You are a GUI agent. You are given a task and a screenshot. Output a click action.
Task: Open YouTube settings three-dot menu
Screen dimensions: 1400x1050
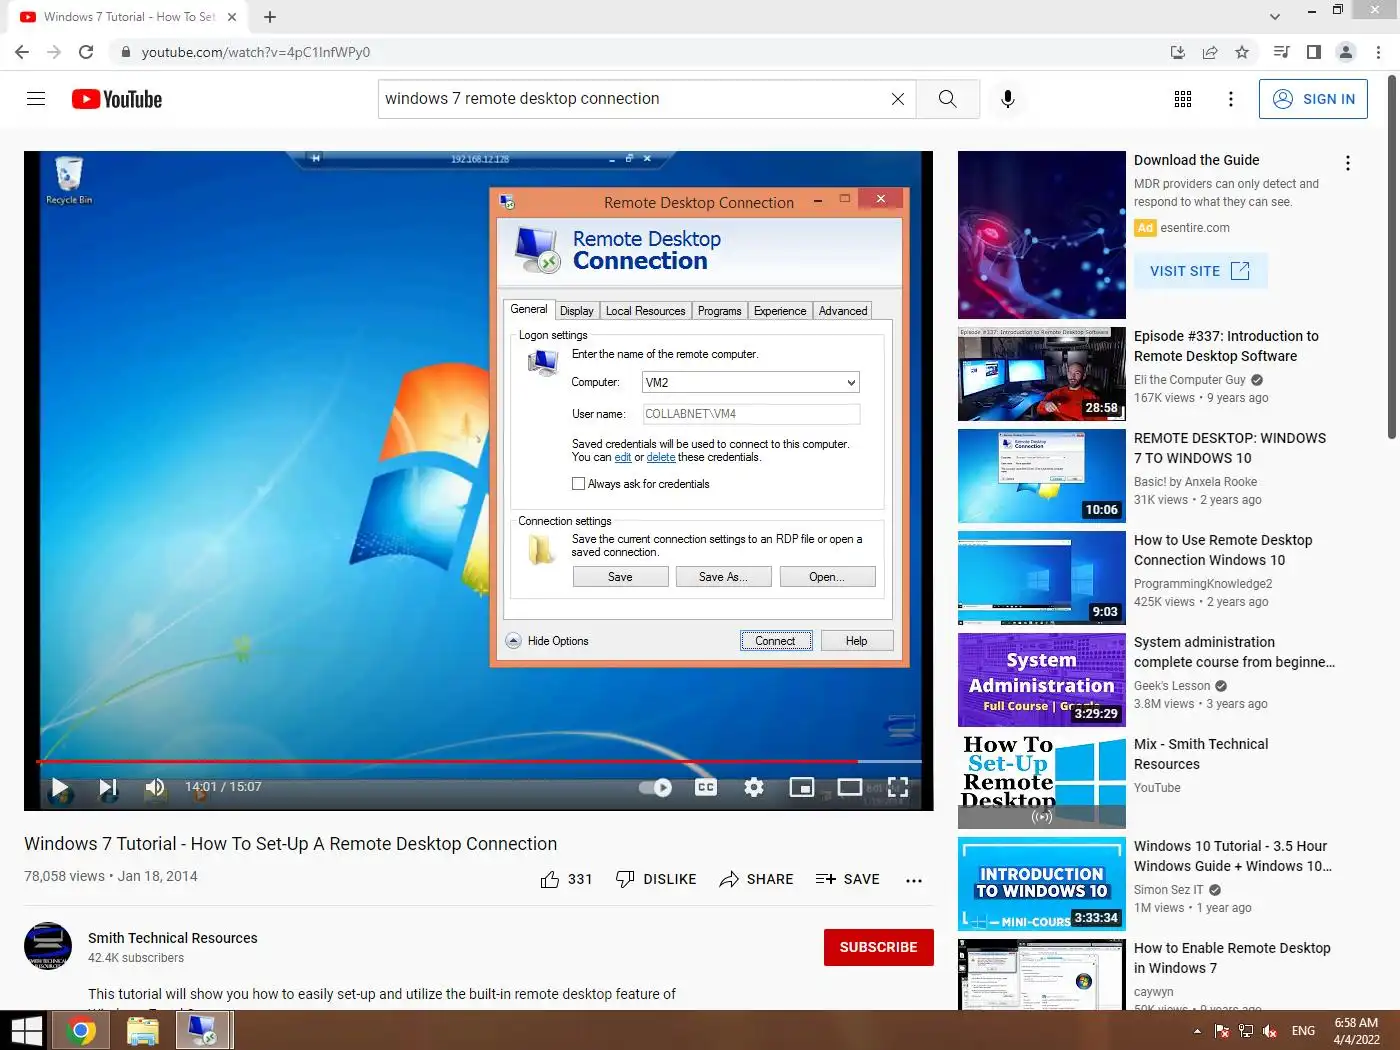click(1231, 99)
